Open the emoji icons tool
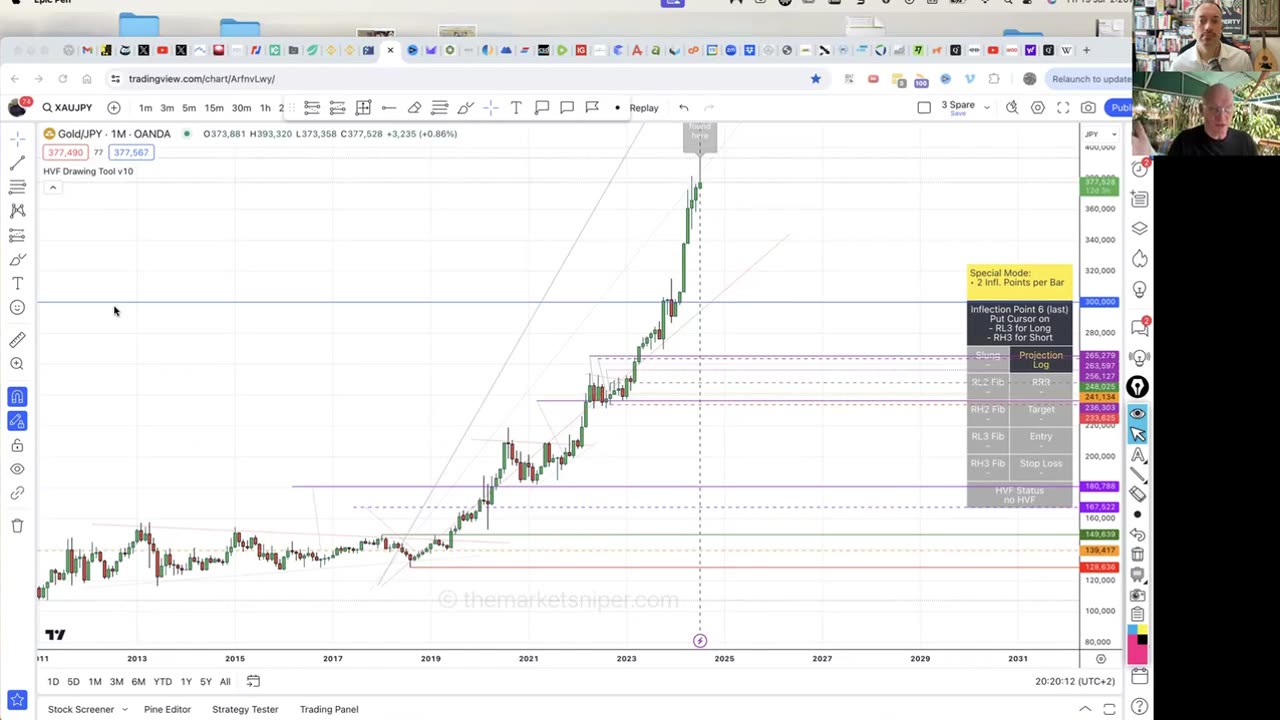The height and width of the screenshot is (720, 1280). click(17, 308)
